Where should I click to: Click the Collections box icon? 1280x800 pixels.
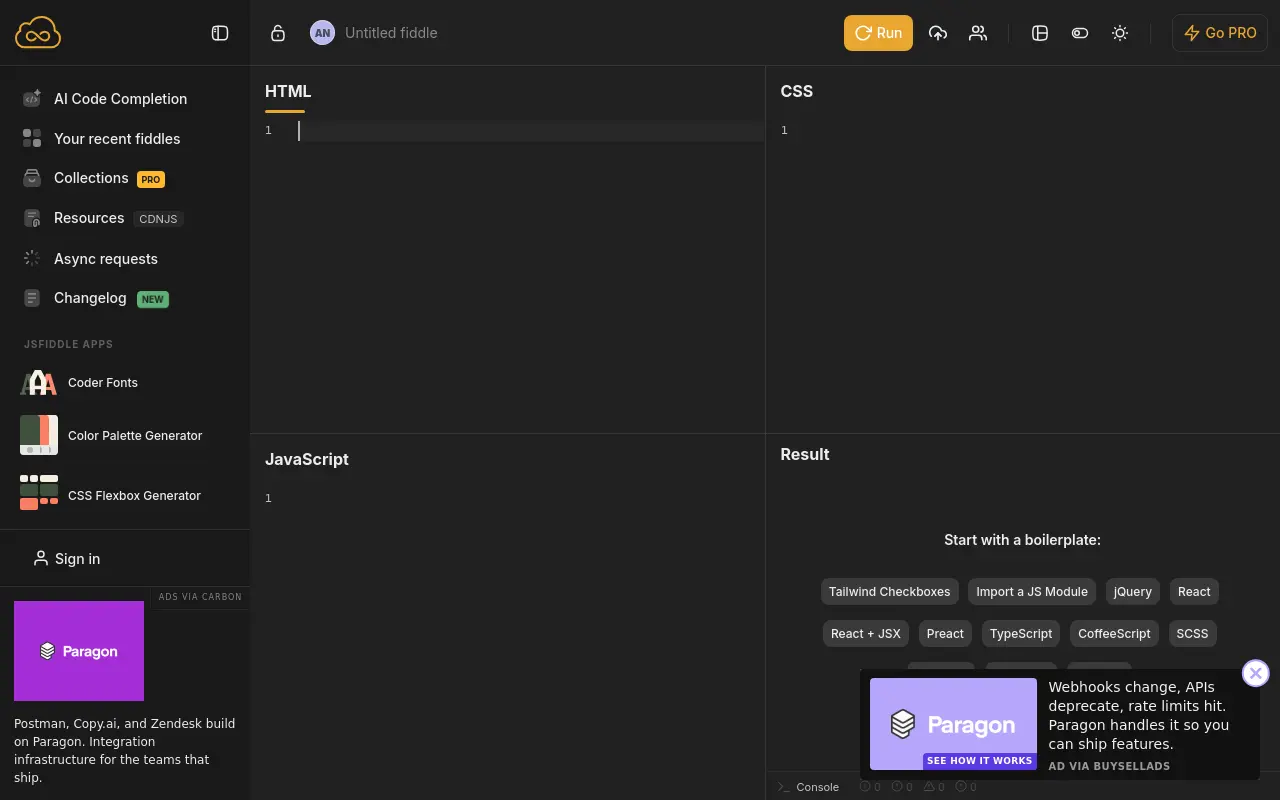[32, 178]
